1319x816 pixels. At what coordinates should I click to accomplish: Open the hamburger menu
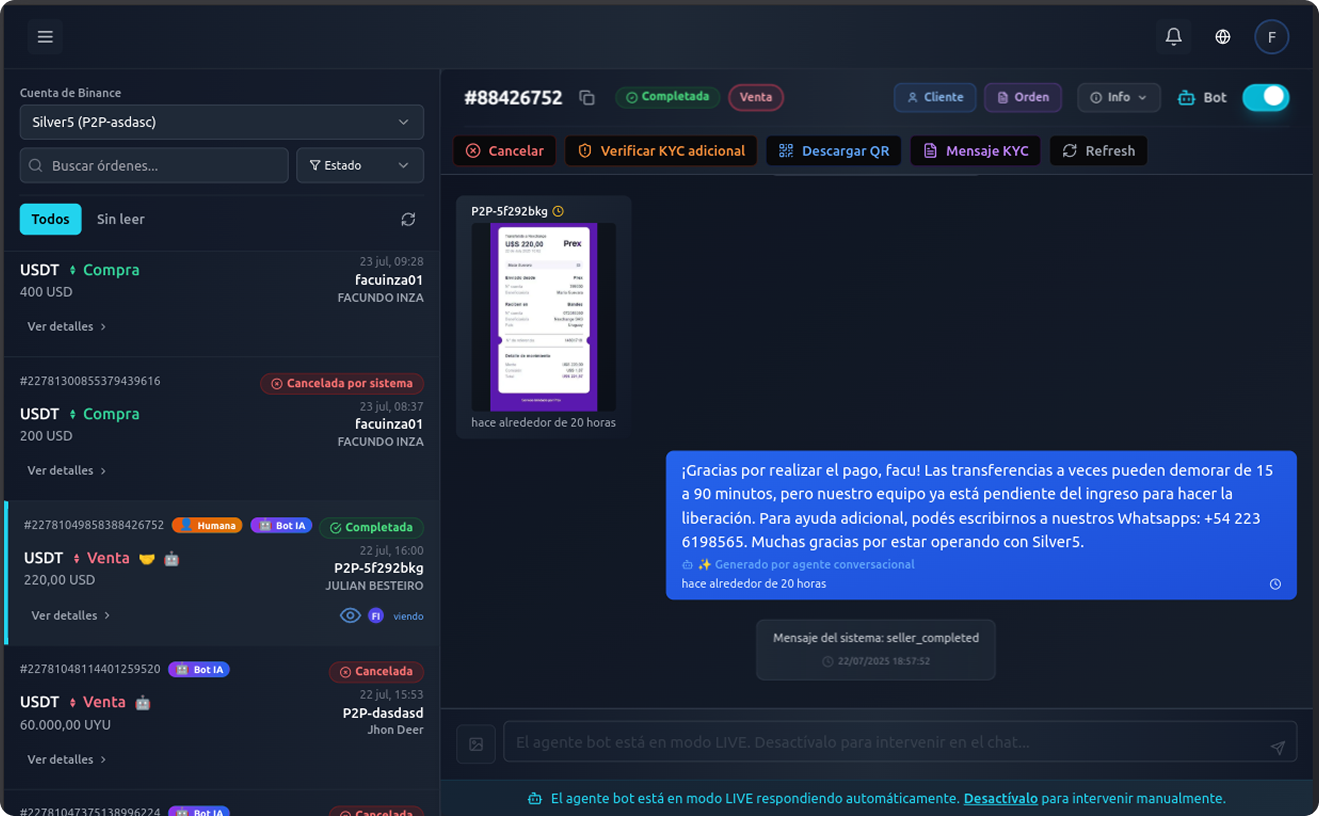(x=45, y=37)
